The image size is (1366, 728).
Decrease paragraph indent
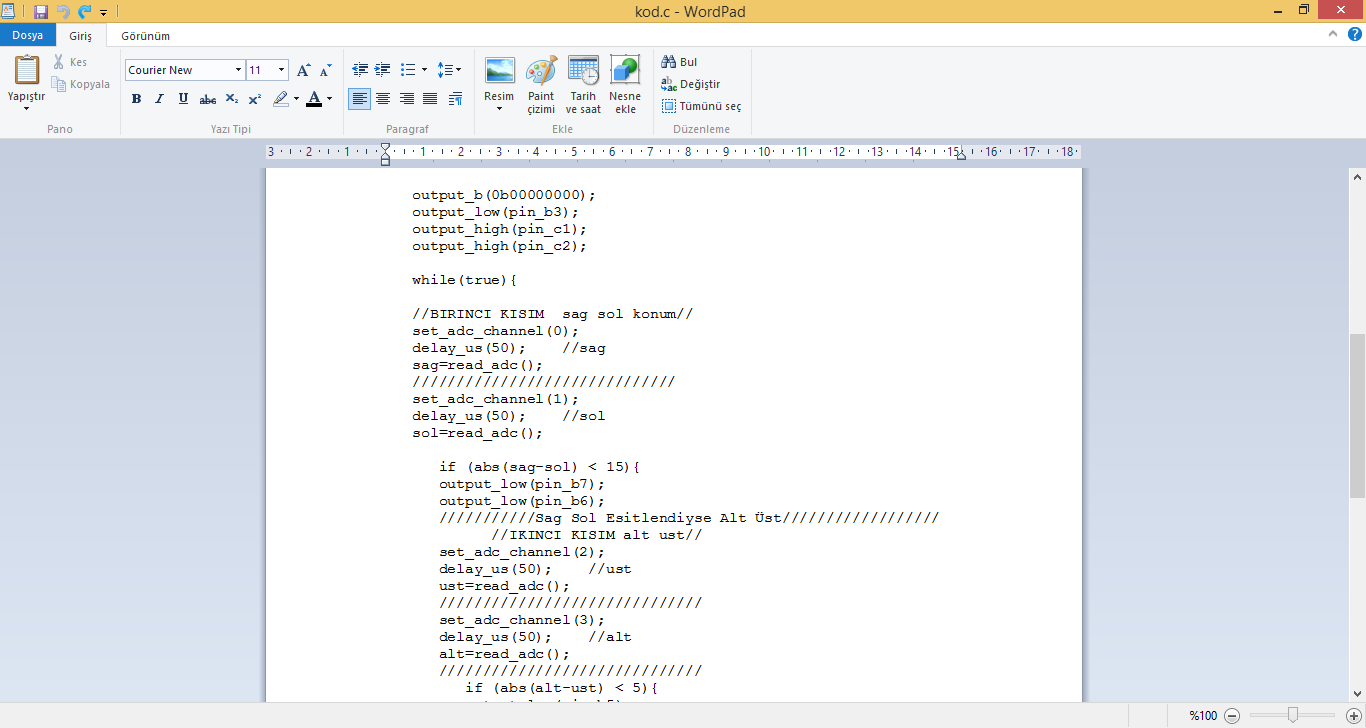[361, 70]
